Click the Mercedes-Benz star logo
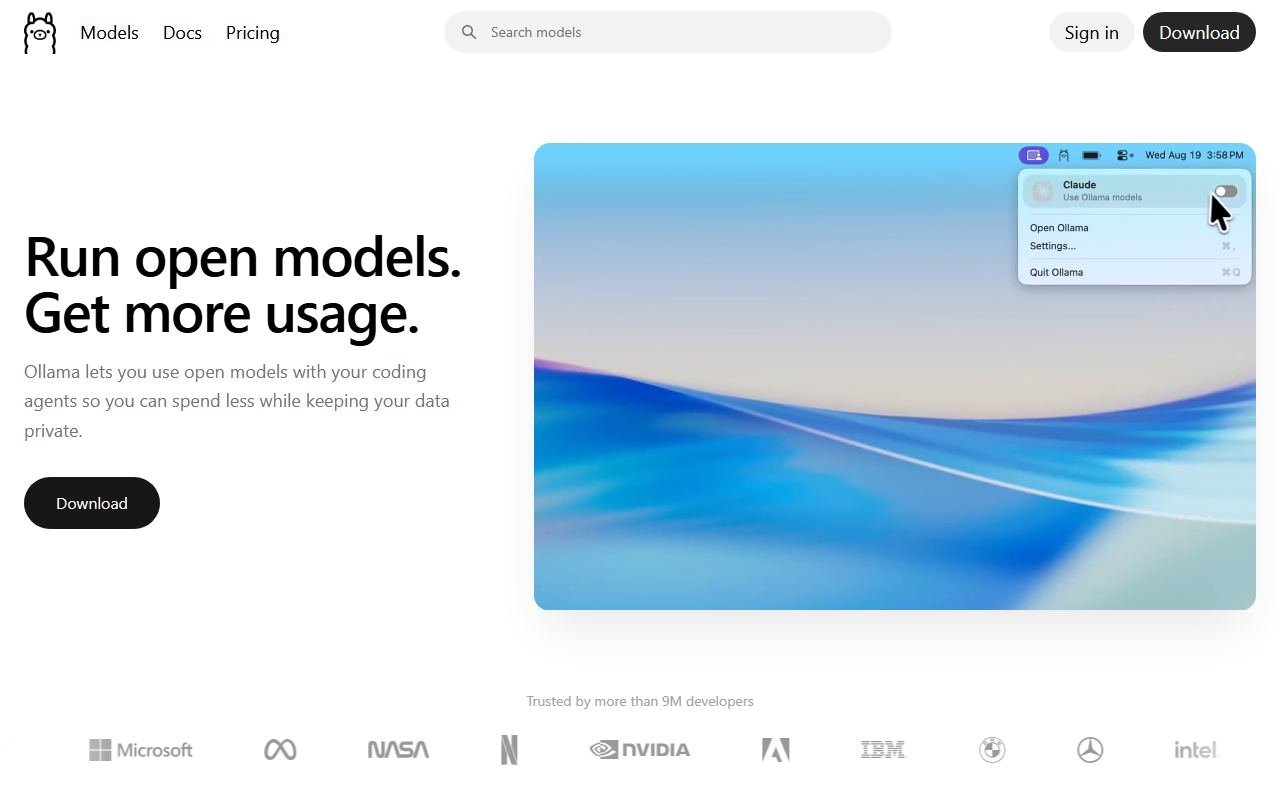 1090,750
